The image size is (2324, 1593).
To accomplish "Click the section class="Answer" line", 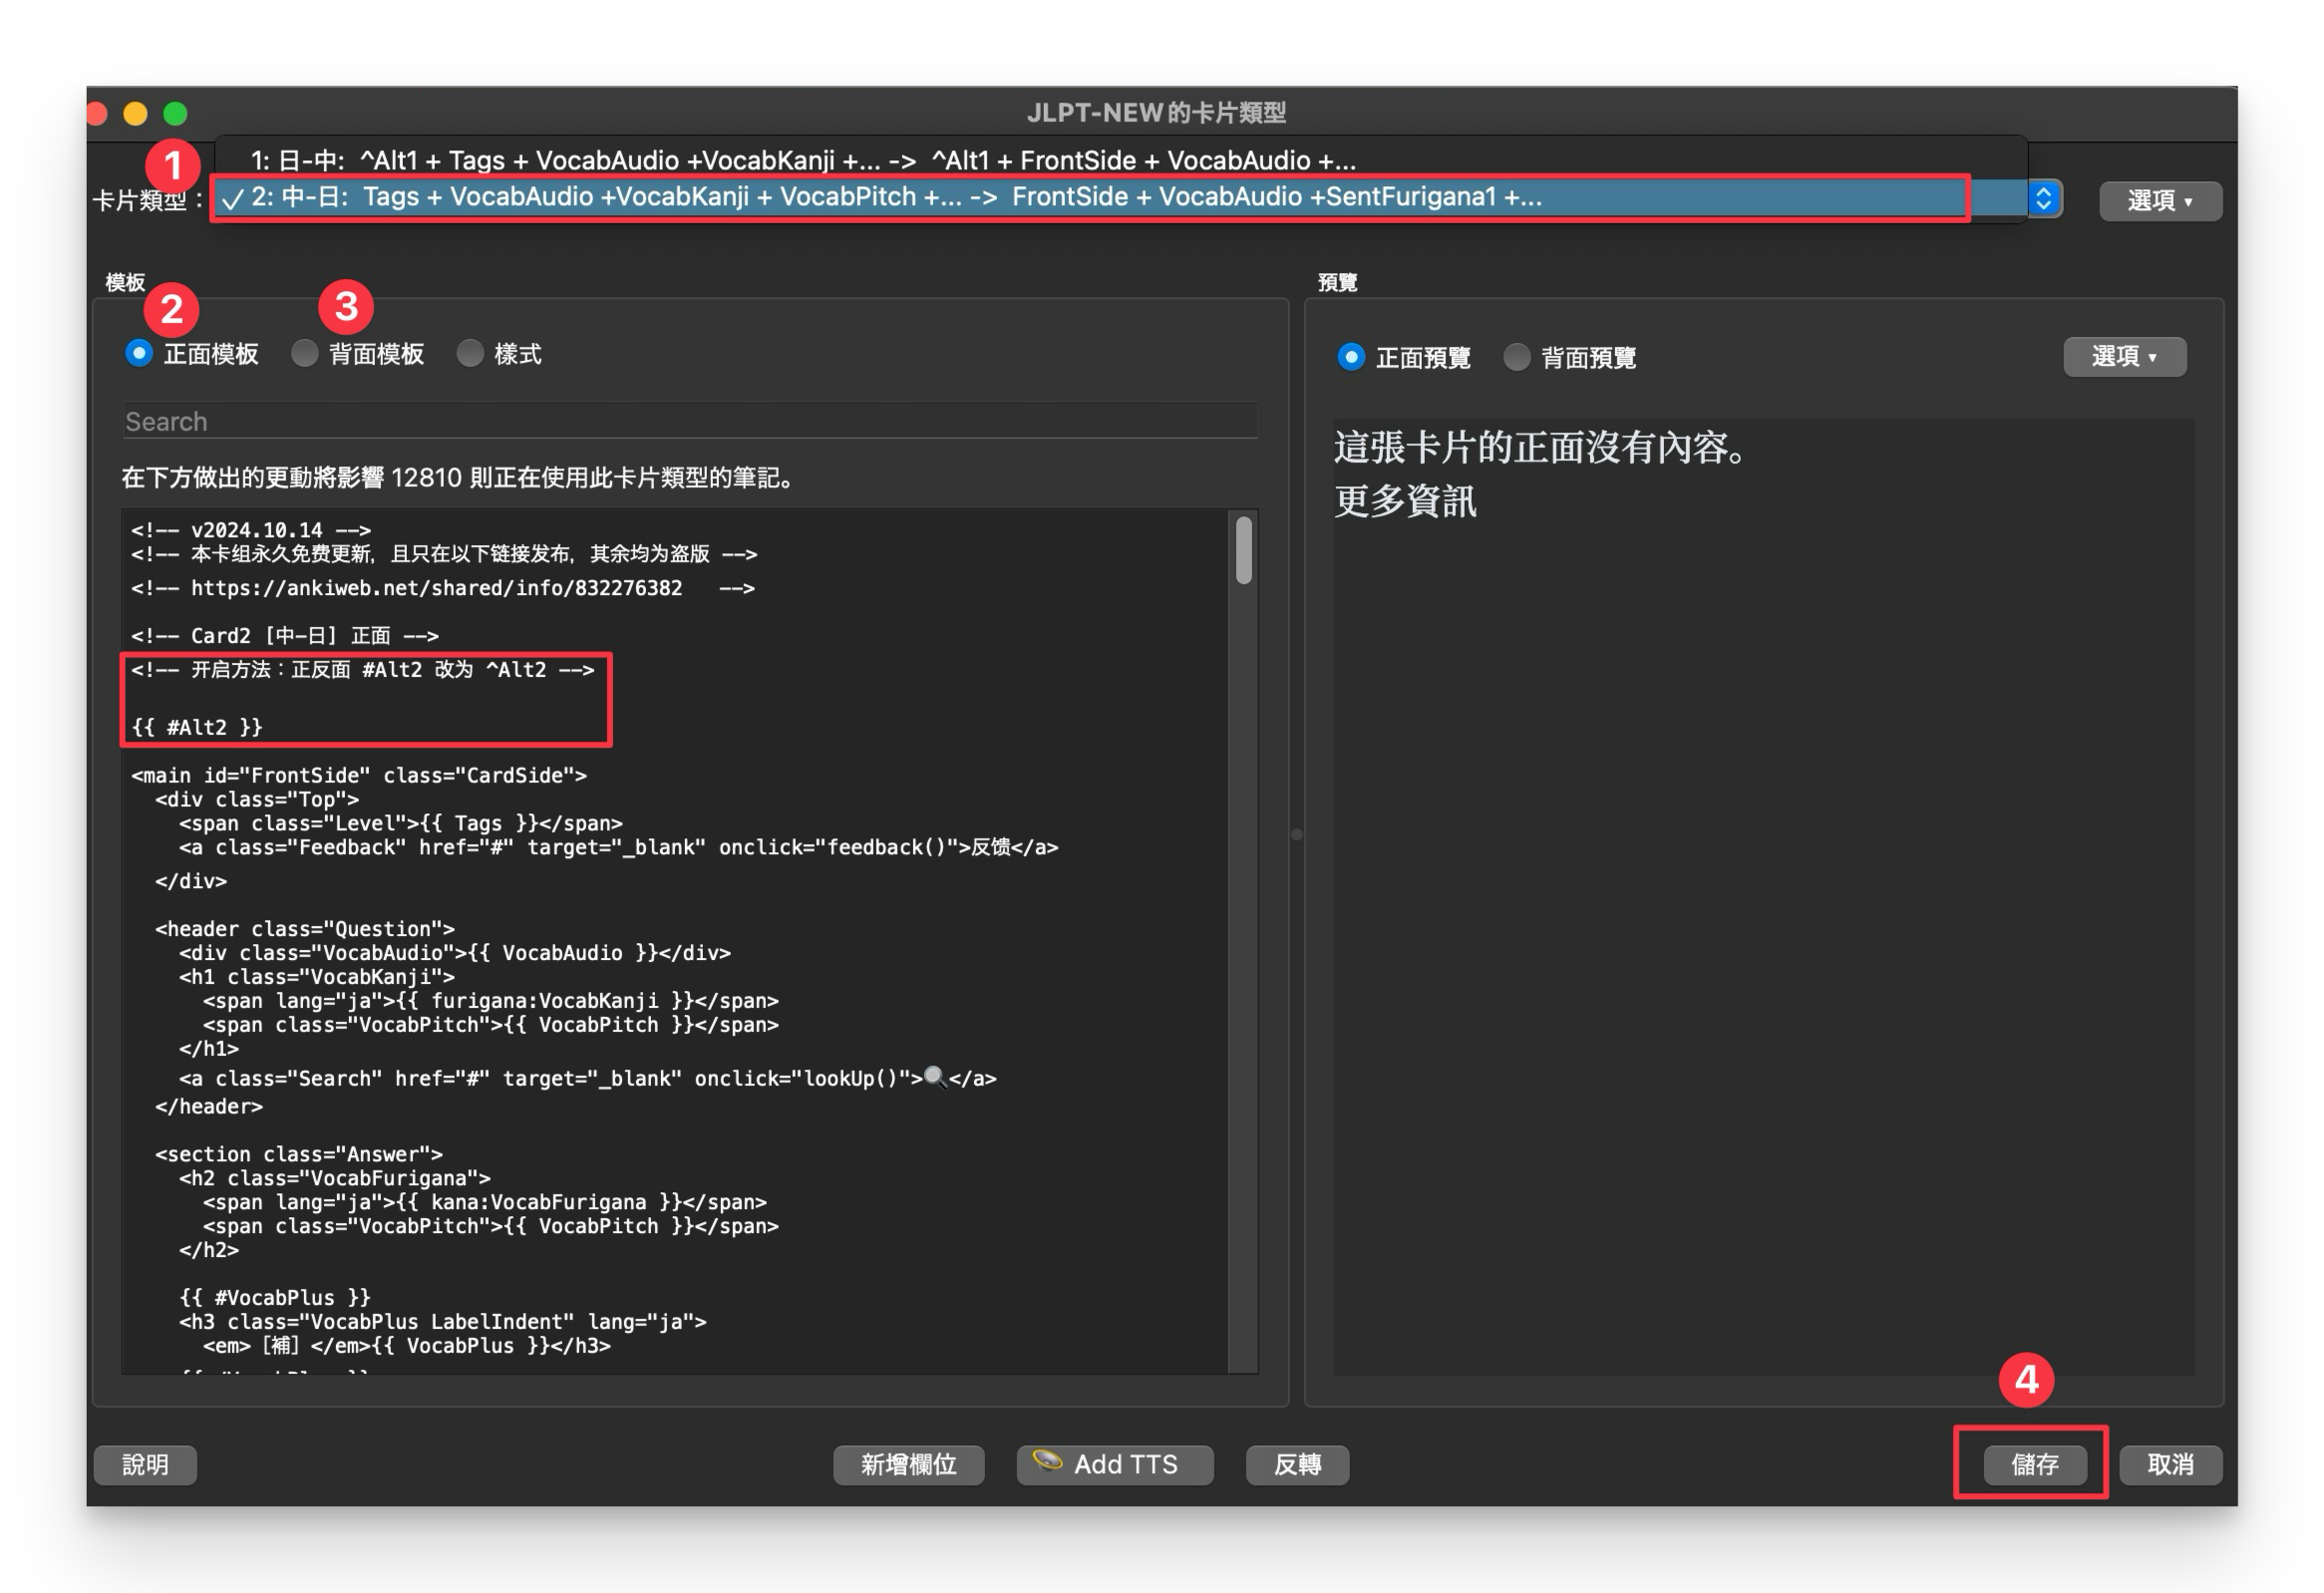I will (299, 1153).
